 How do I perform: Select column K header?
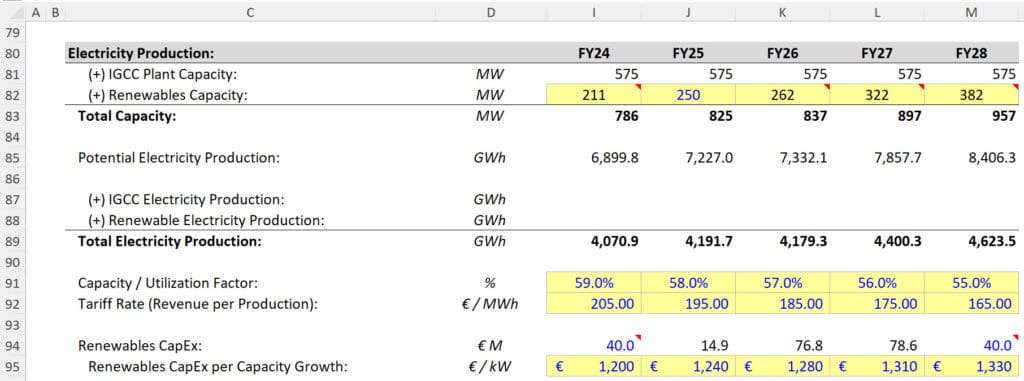[782, 11]
